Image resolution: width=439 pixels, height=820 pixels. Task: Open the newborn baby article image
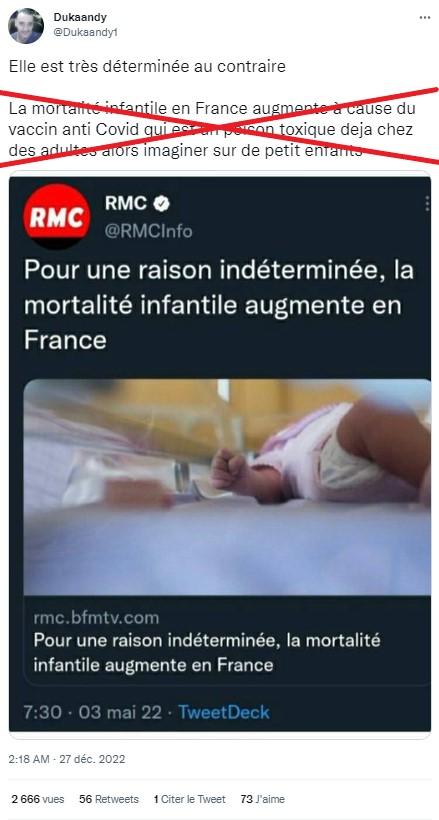pos(227,487)
